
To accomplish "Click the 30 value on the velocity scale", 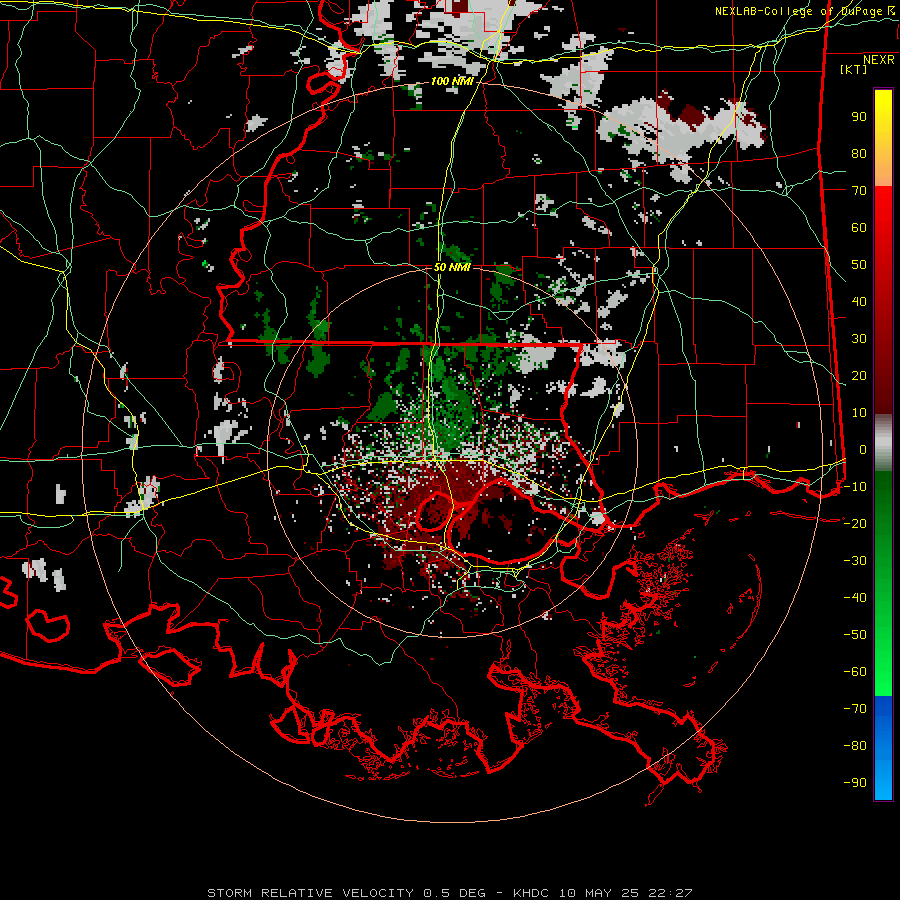I will coord(859,339).
